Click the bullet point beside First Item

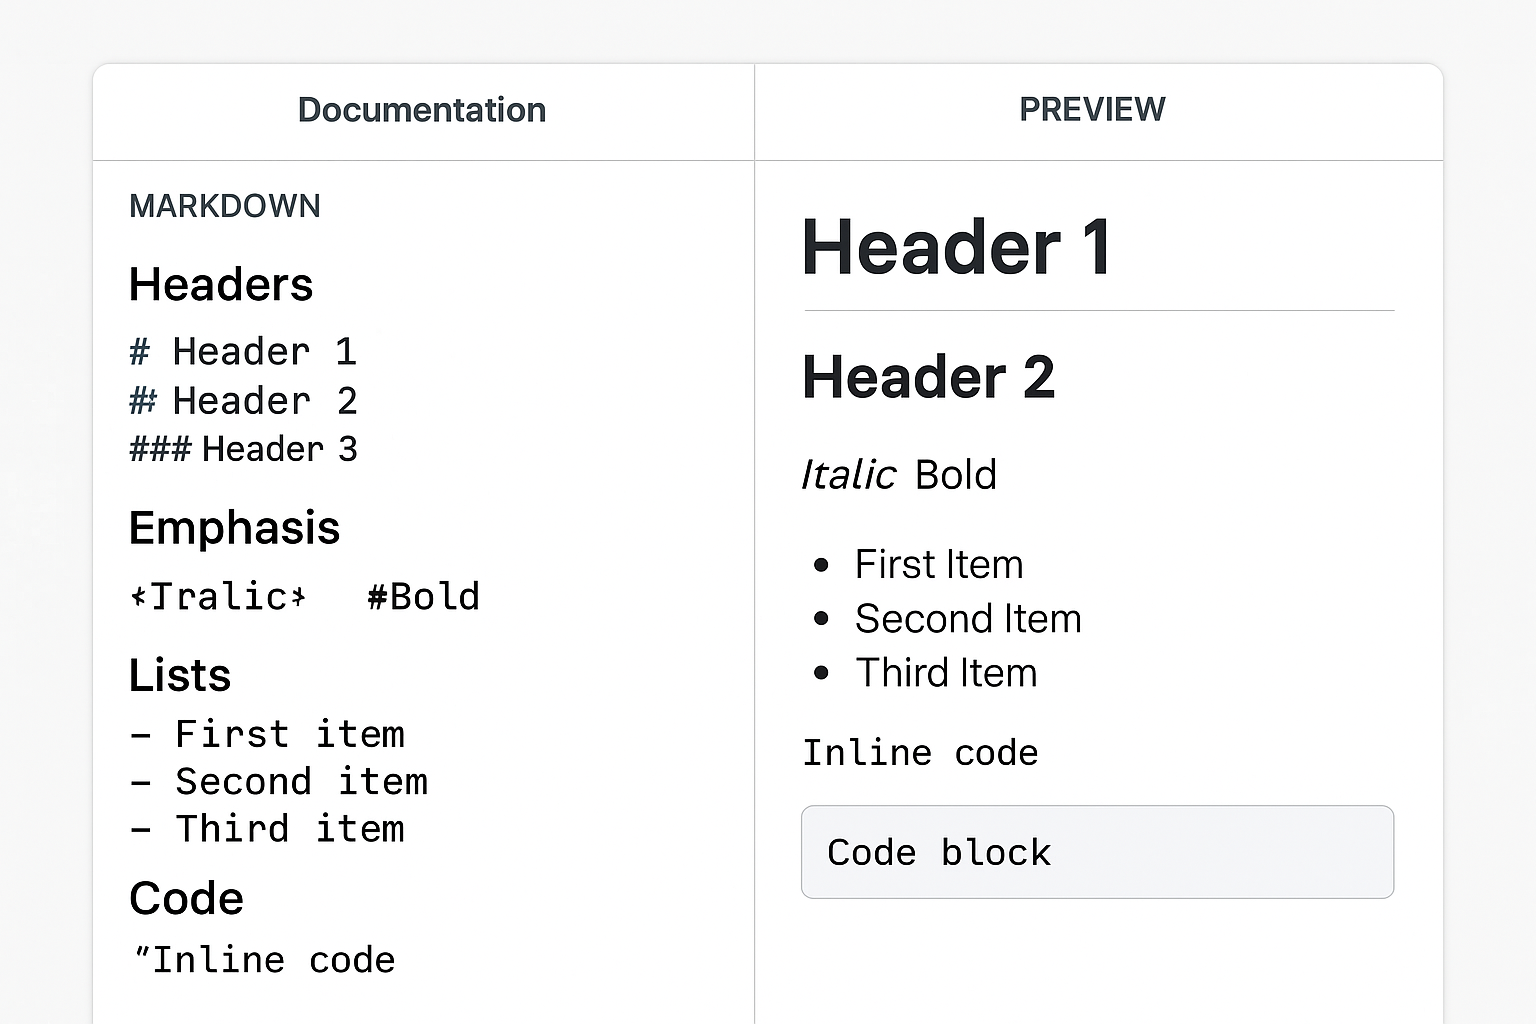[x=820, y=564]
